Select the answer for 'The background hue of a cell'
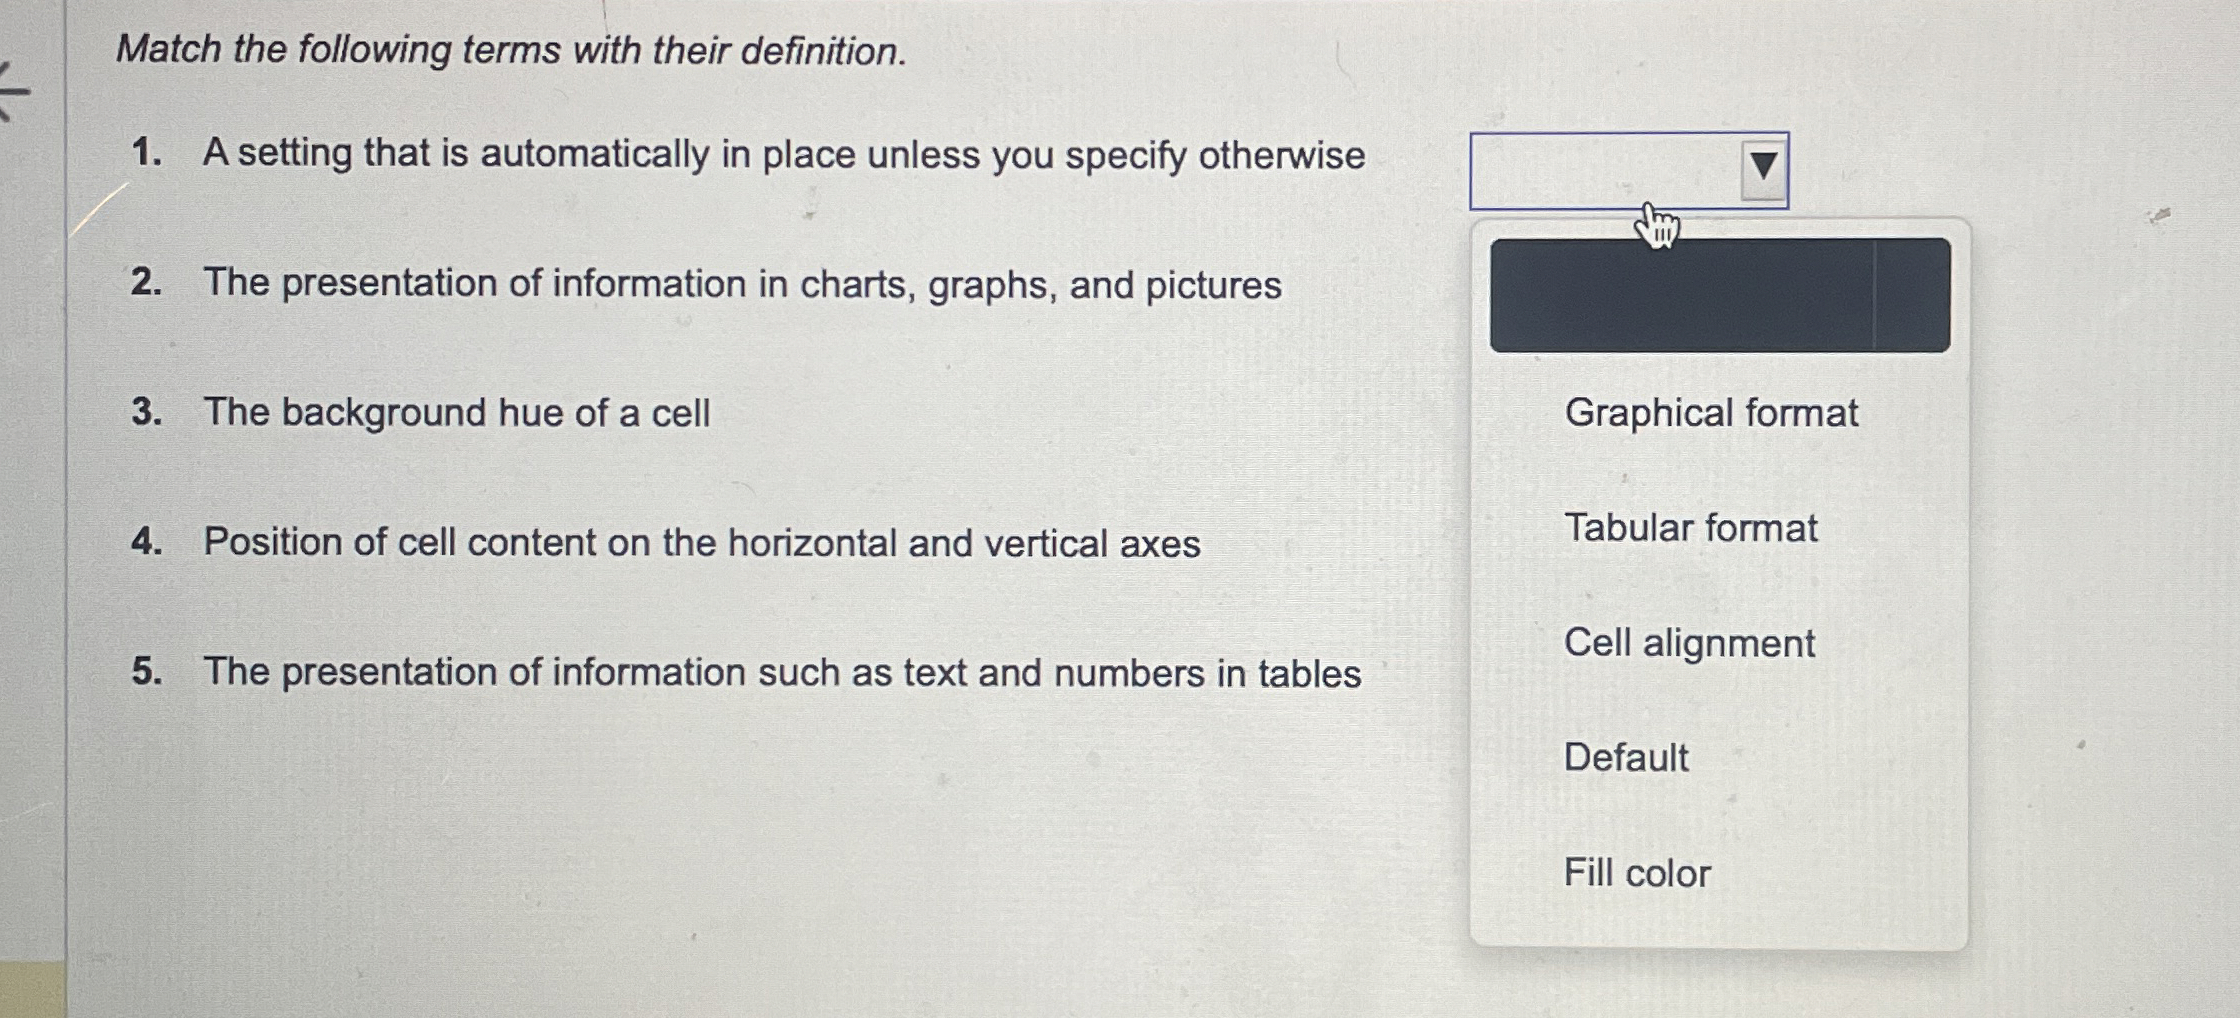This screenshot has width=2240, height=1018. coord(1639,873)
